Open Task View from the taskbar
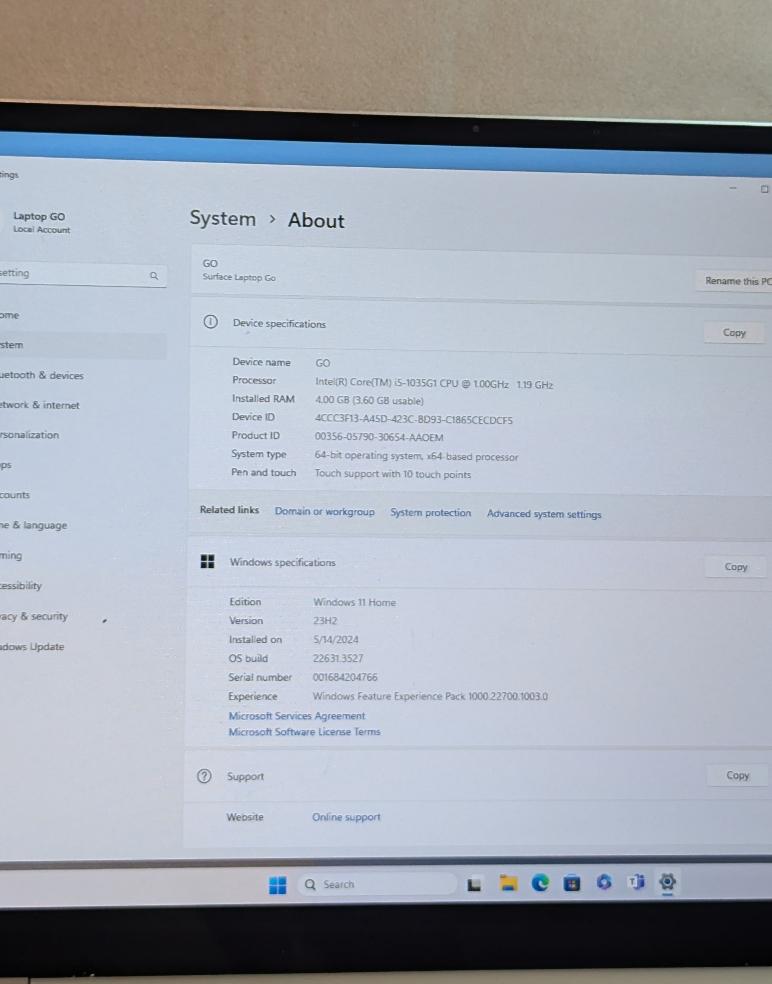The height and width of the screenshot is (984, 772). coord(474,884)
